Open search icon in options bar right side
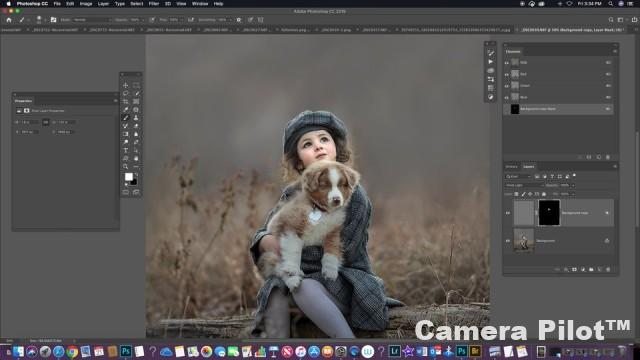The width and height of the screenshot is (640, 360). (611, 20)
